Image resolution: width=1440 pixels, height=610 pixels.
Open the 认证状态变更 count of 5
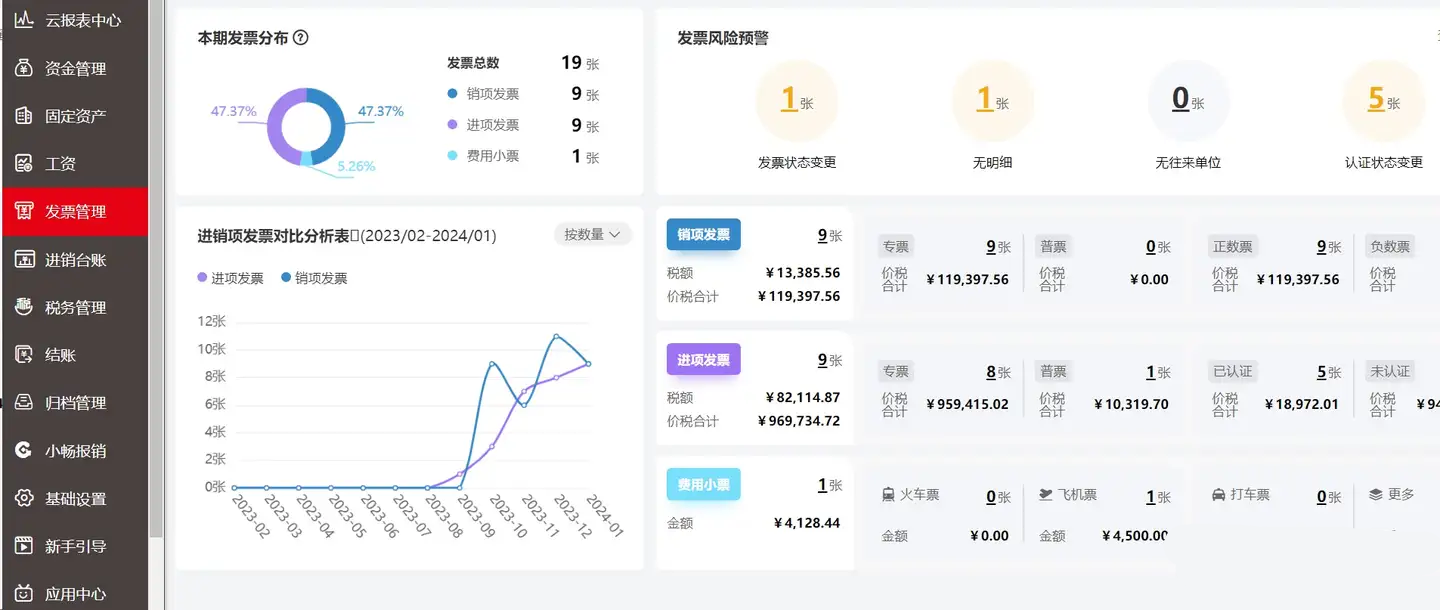point(1376,99)
